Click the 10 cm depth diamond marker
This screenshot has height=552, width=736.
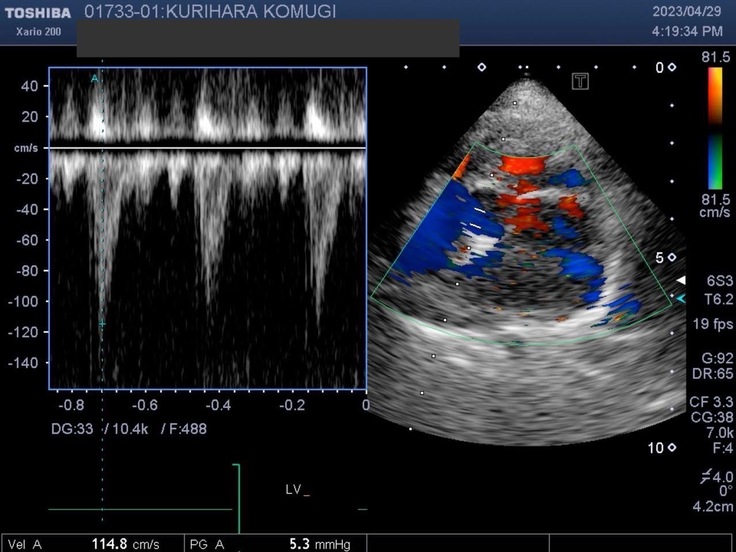(x=672, y=448)
